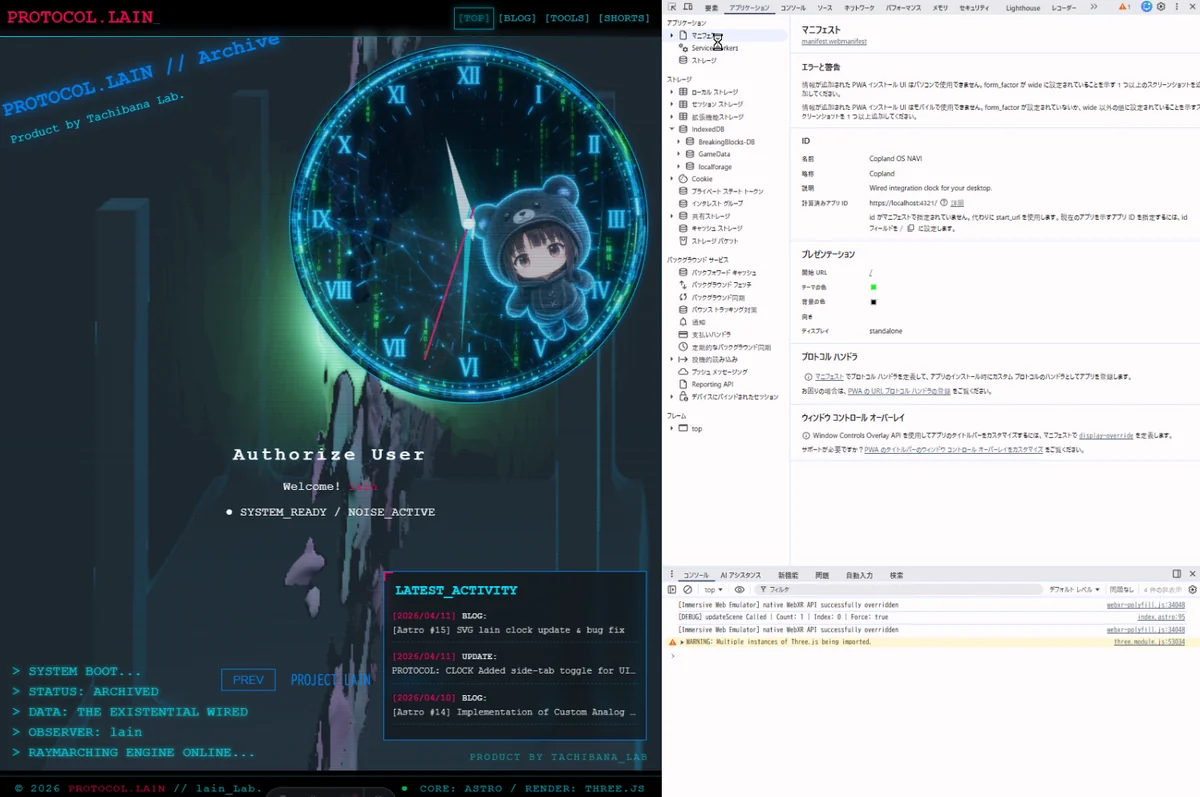Open the DevTools three-dot menu
This screenshot has height=797, width=1200.
(1176, 7)
